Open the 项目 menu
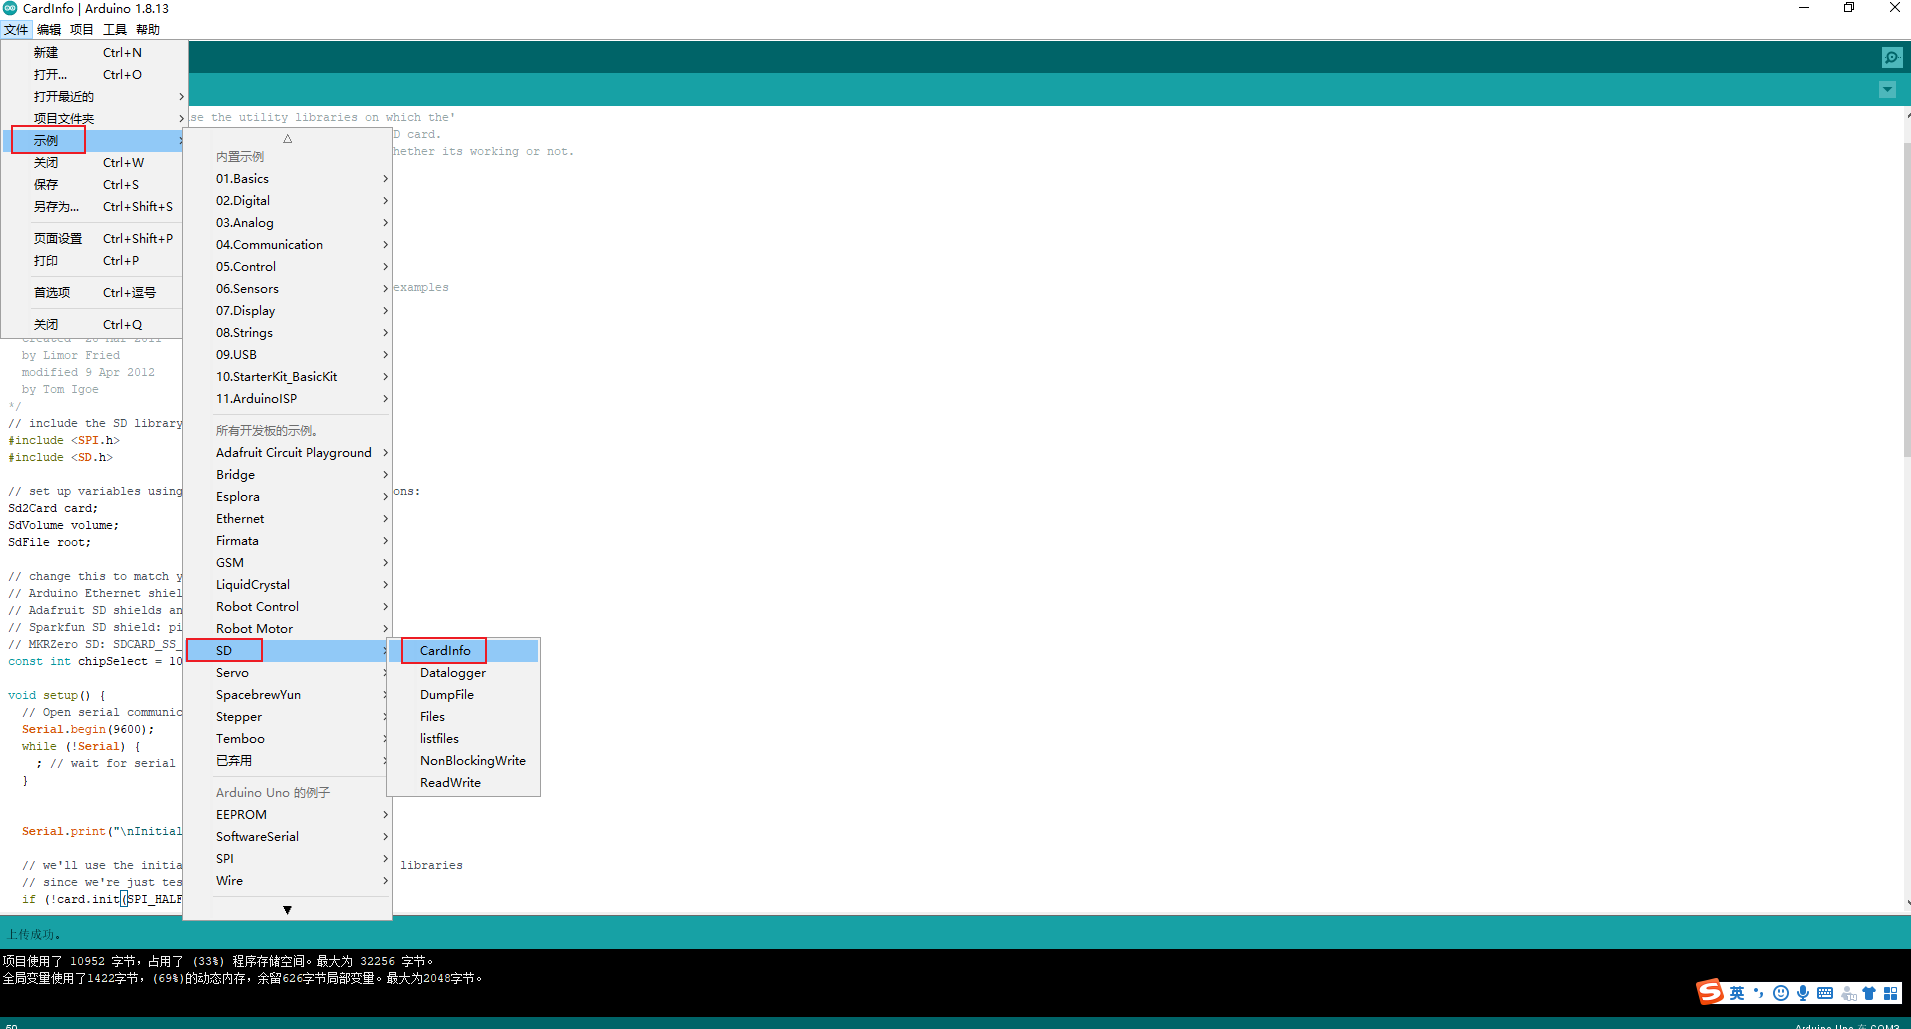Screen dimensions: 1911x1029 point(82,29)
